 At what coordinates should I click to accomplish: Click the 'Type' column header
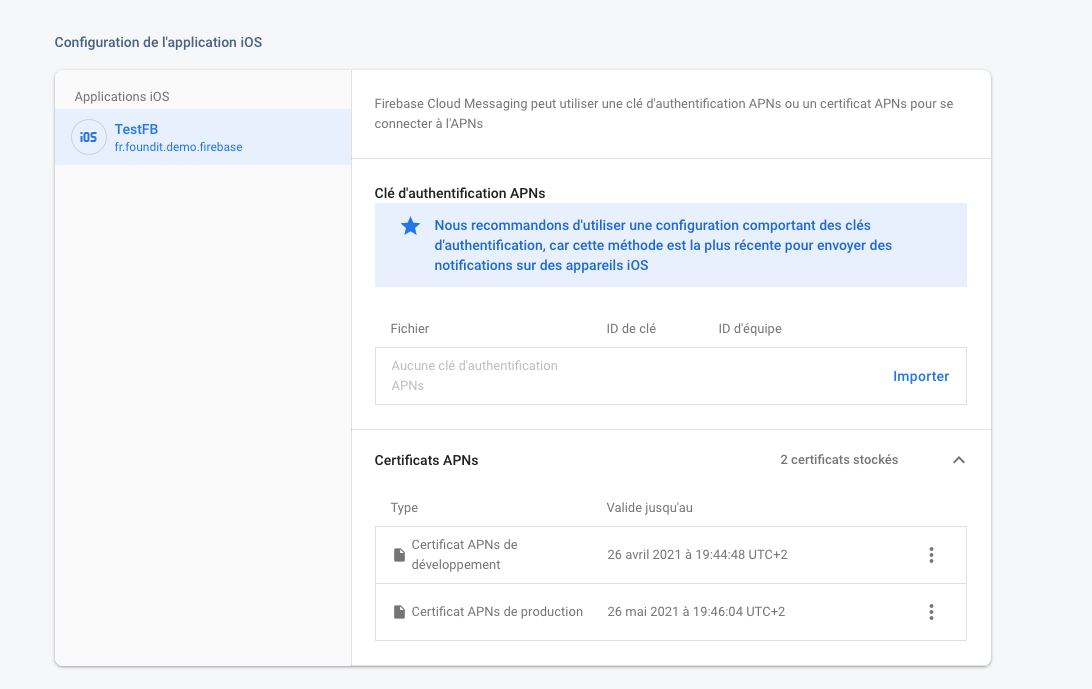404,507
